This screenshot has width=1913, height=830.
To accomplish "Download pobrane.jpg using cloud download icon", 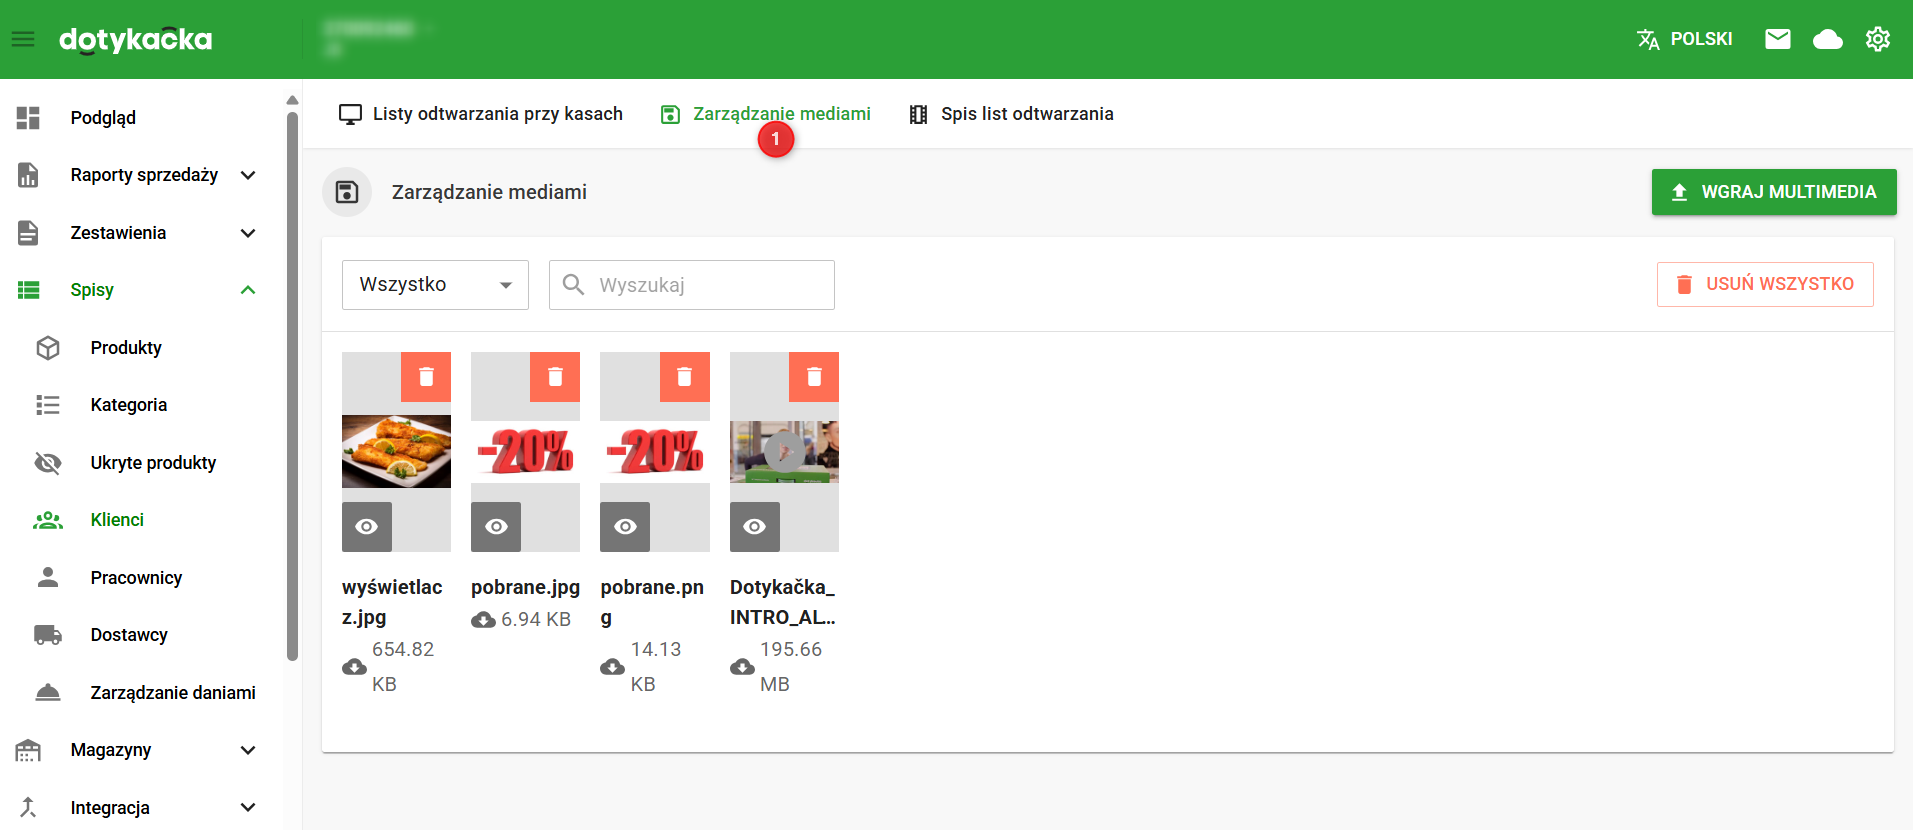I will [483, 620].
